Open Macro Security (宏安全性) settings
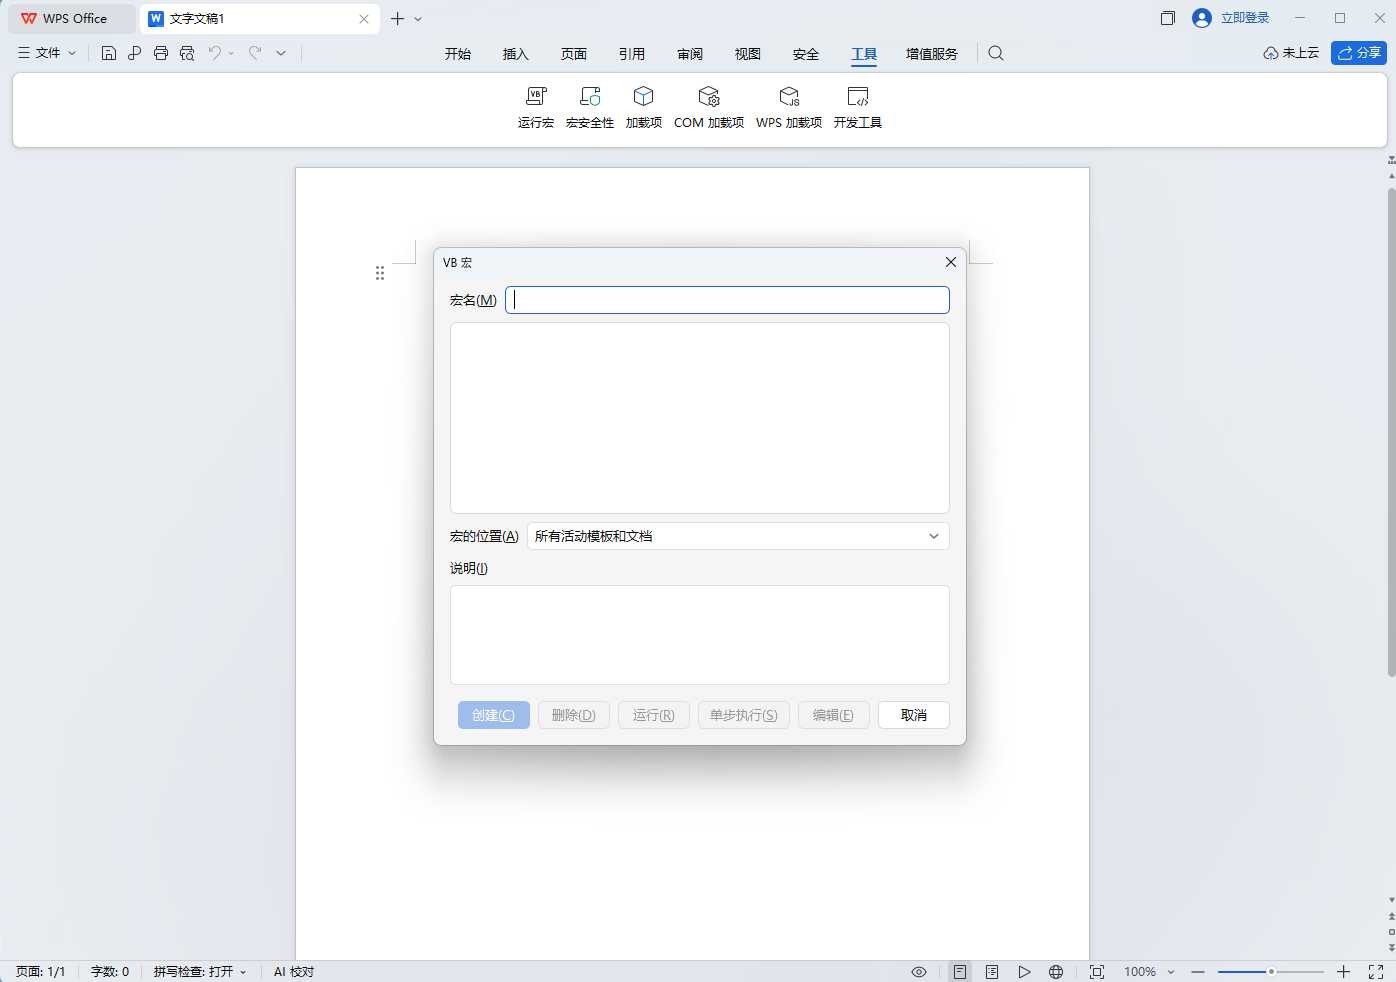1396x982 pixels. pyautogui.click(x=590, y=108)
